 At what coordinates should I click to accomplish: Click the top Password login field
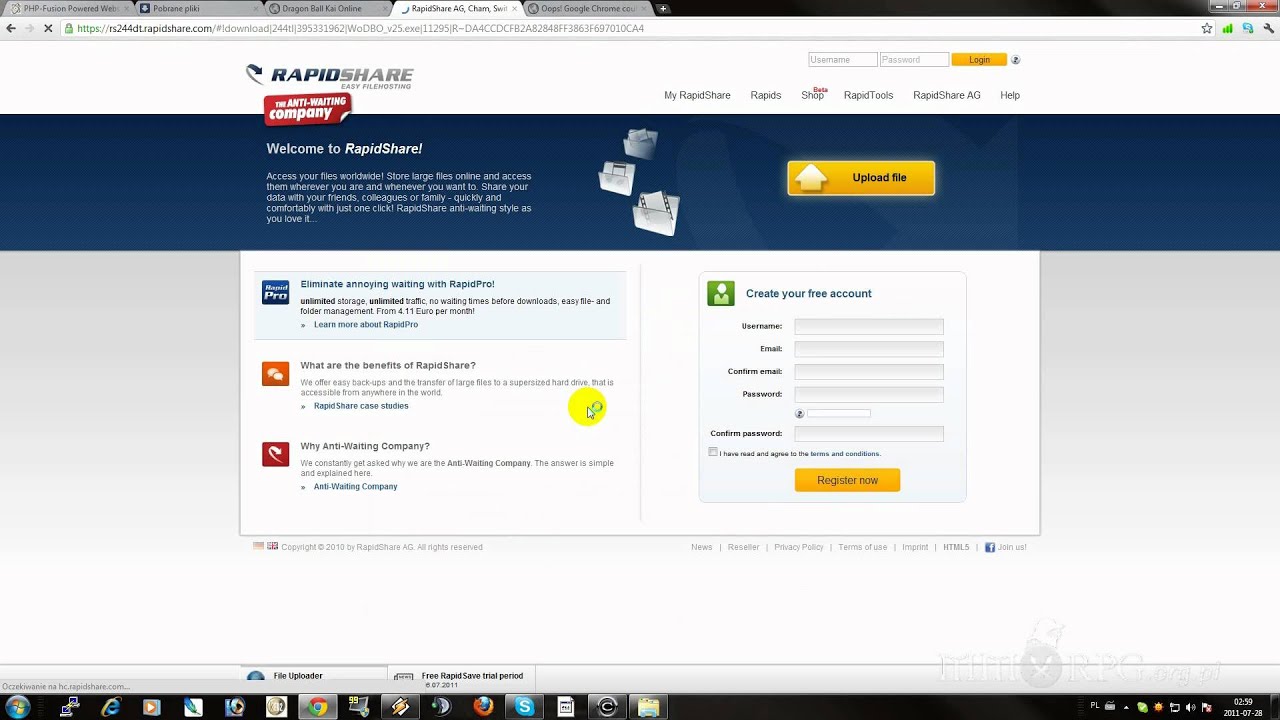pos(915,60)
